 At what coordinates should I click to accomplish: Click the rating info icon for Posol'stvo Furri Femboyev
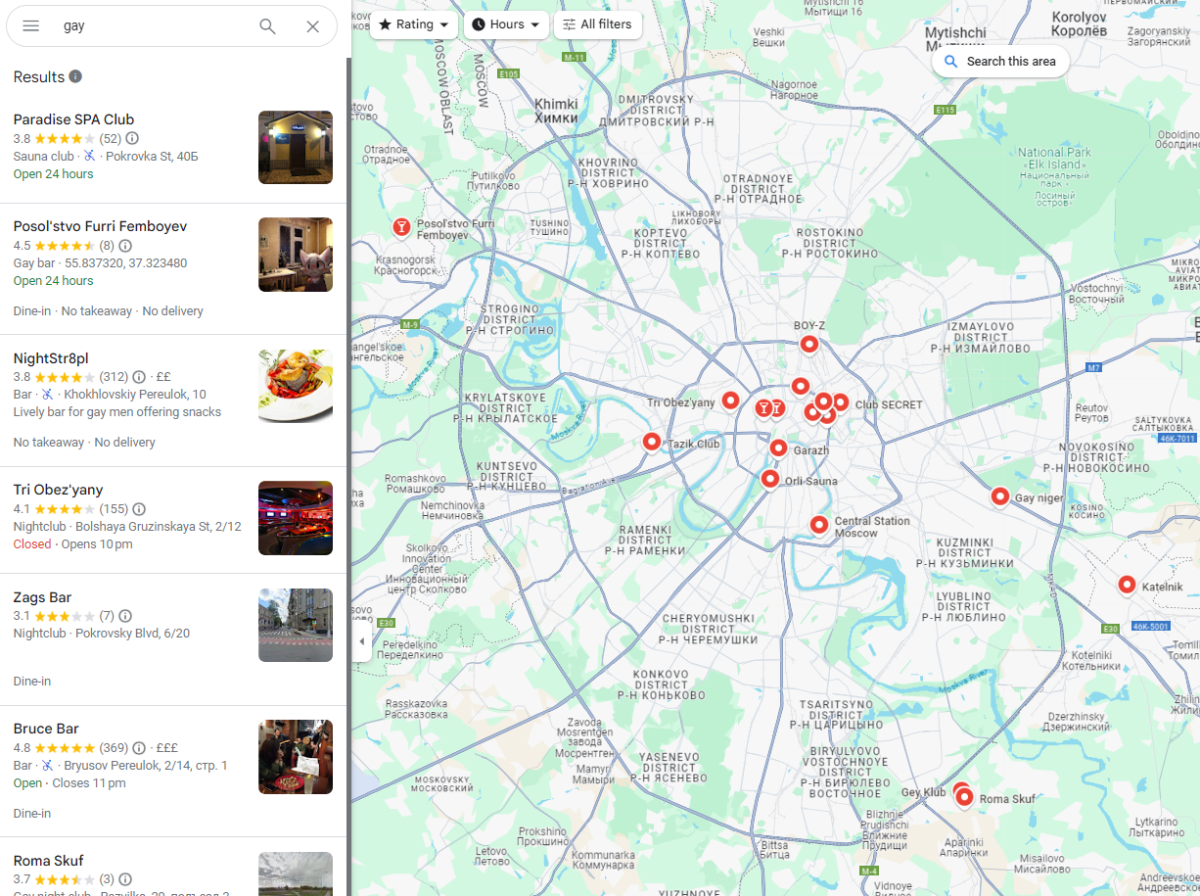tap(125, 246)
